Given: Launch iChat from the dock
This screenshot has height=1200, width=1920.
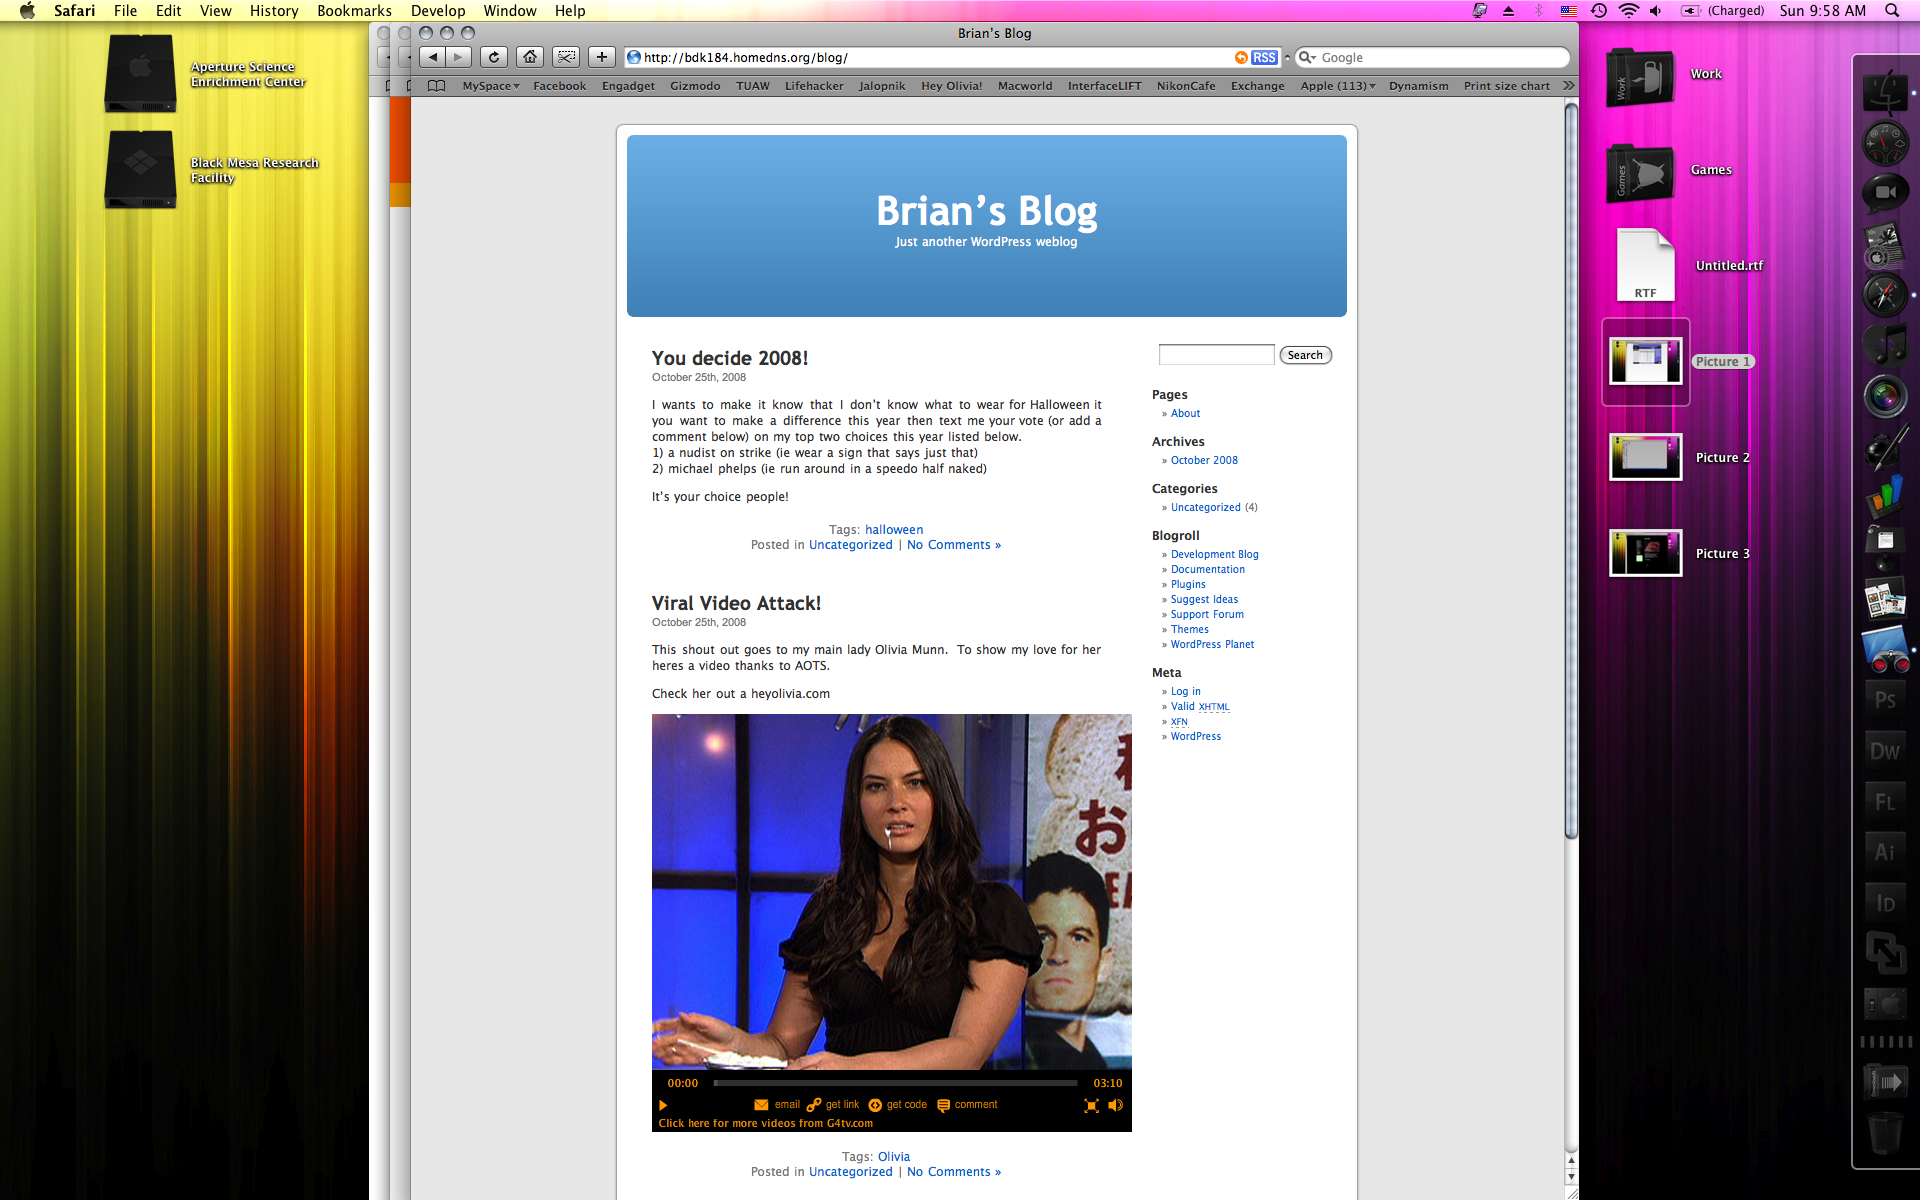Looking at the screenshot, I should point(1885,193).
